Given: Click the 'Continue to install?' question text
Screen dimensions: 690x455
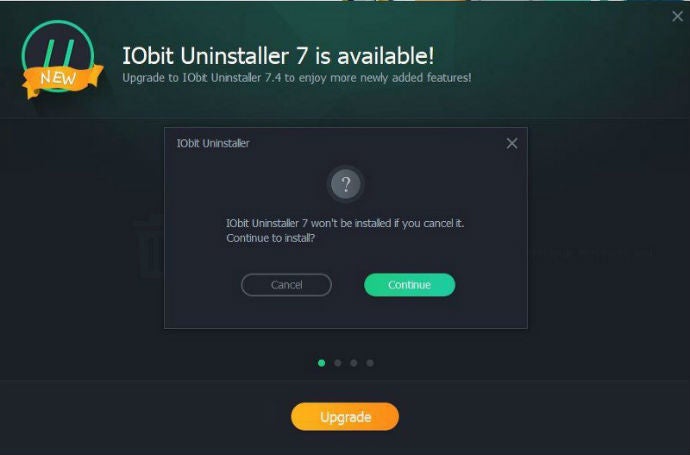Looking at the screenshot, I should (271, 238).
